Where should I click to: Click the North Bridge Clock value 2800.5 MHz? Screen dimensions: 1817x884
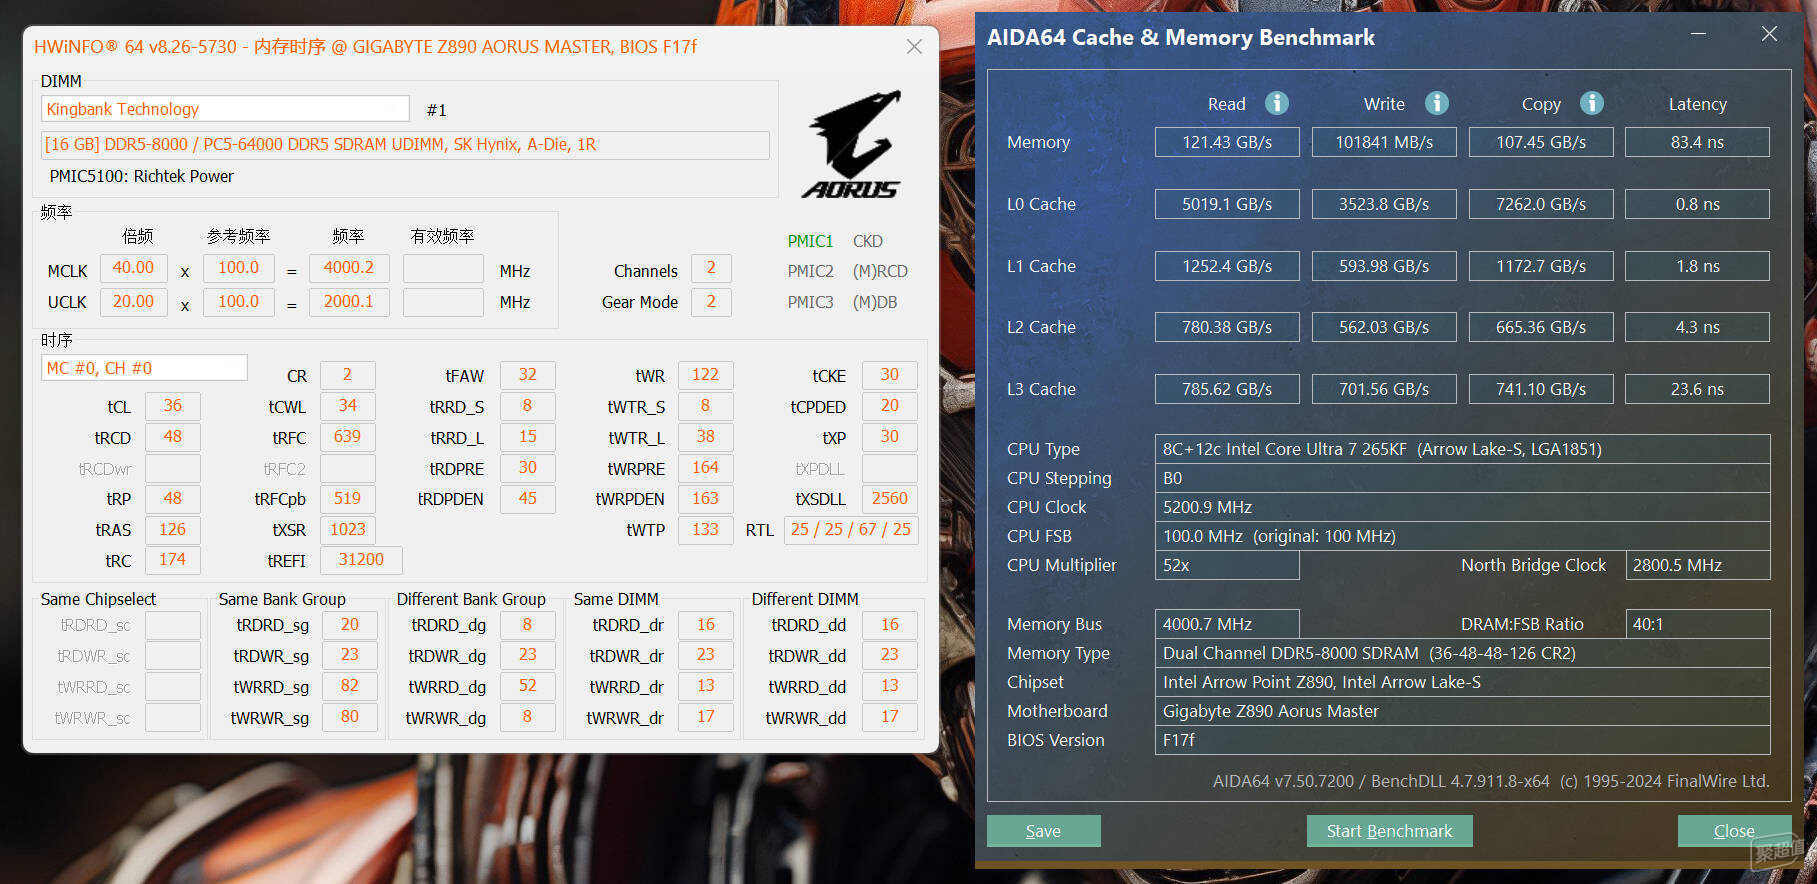click(x=1698, y=565)
